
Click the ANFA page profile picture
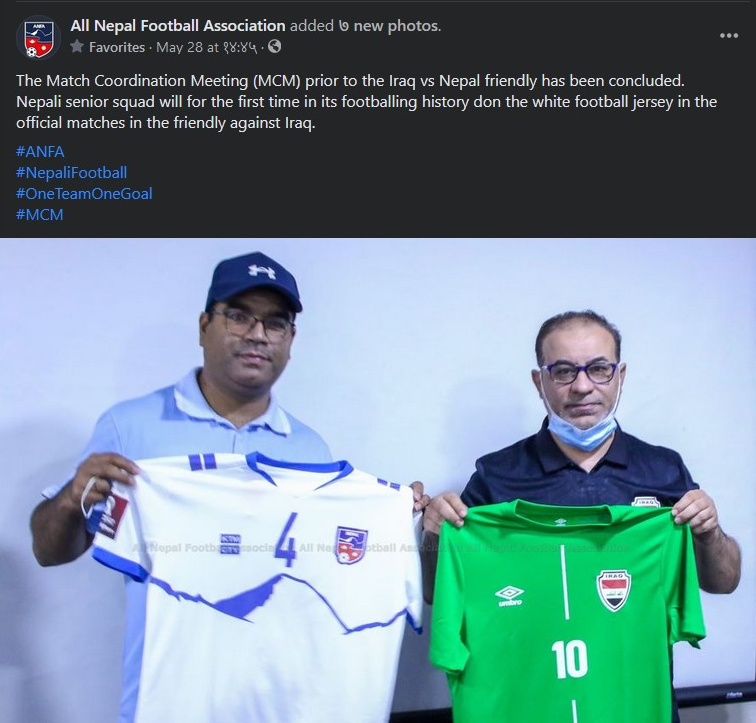(38, 37)
